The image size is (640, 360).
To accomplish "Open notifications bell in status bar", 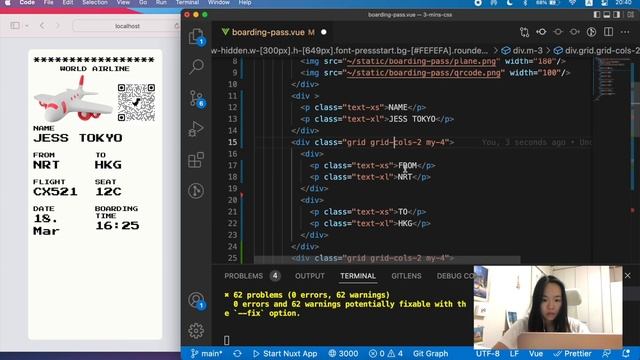I will click(x=626, y=353).
